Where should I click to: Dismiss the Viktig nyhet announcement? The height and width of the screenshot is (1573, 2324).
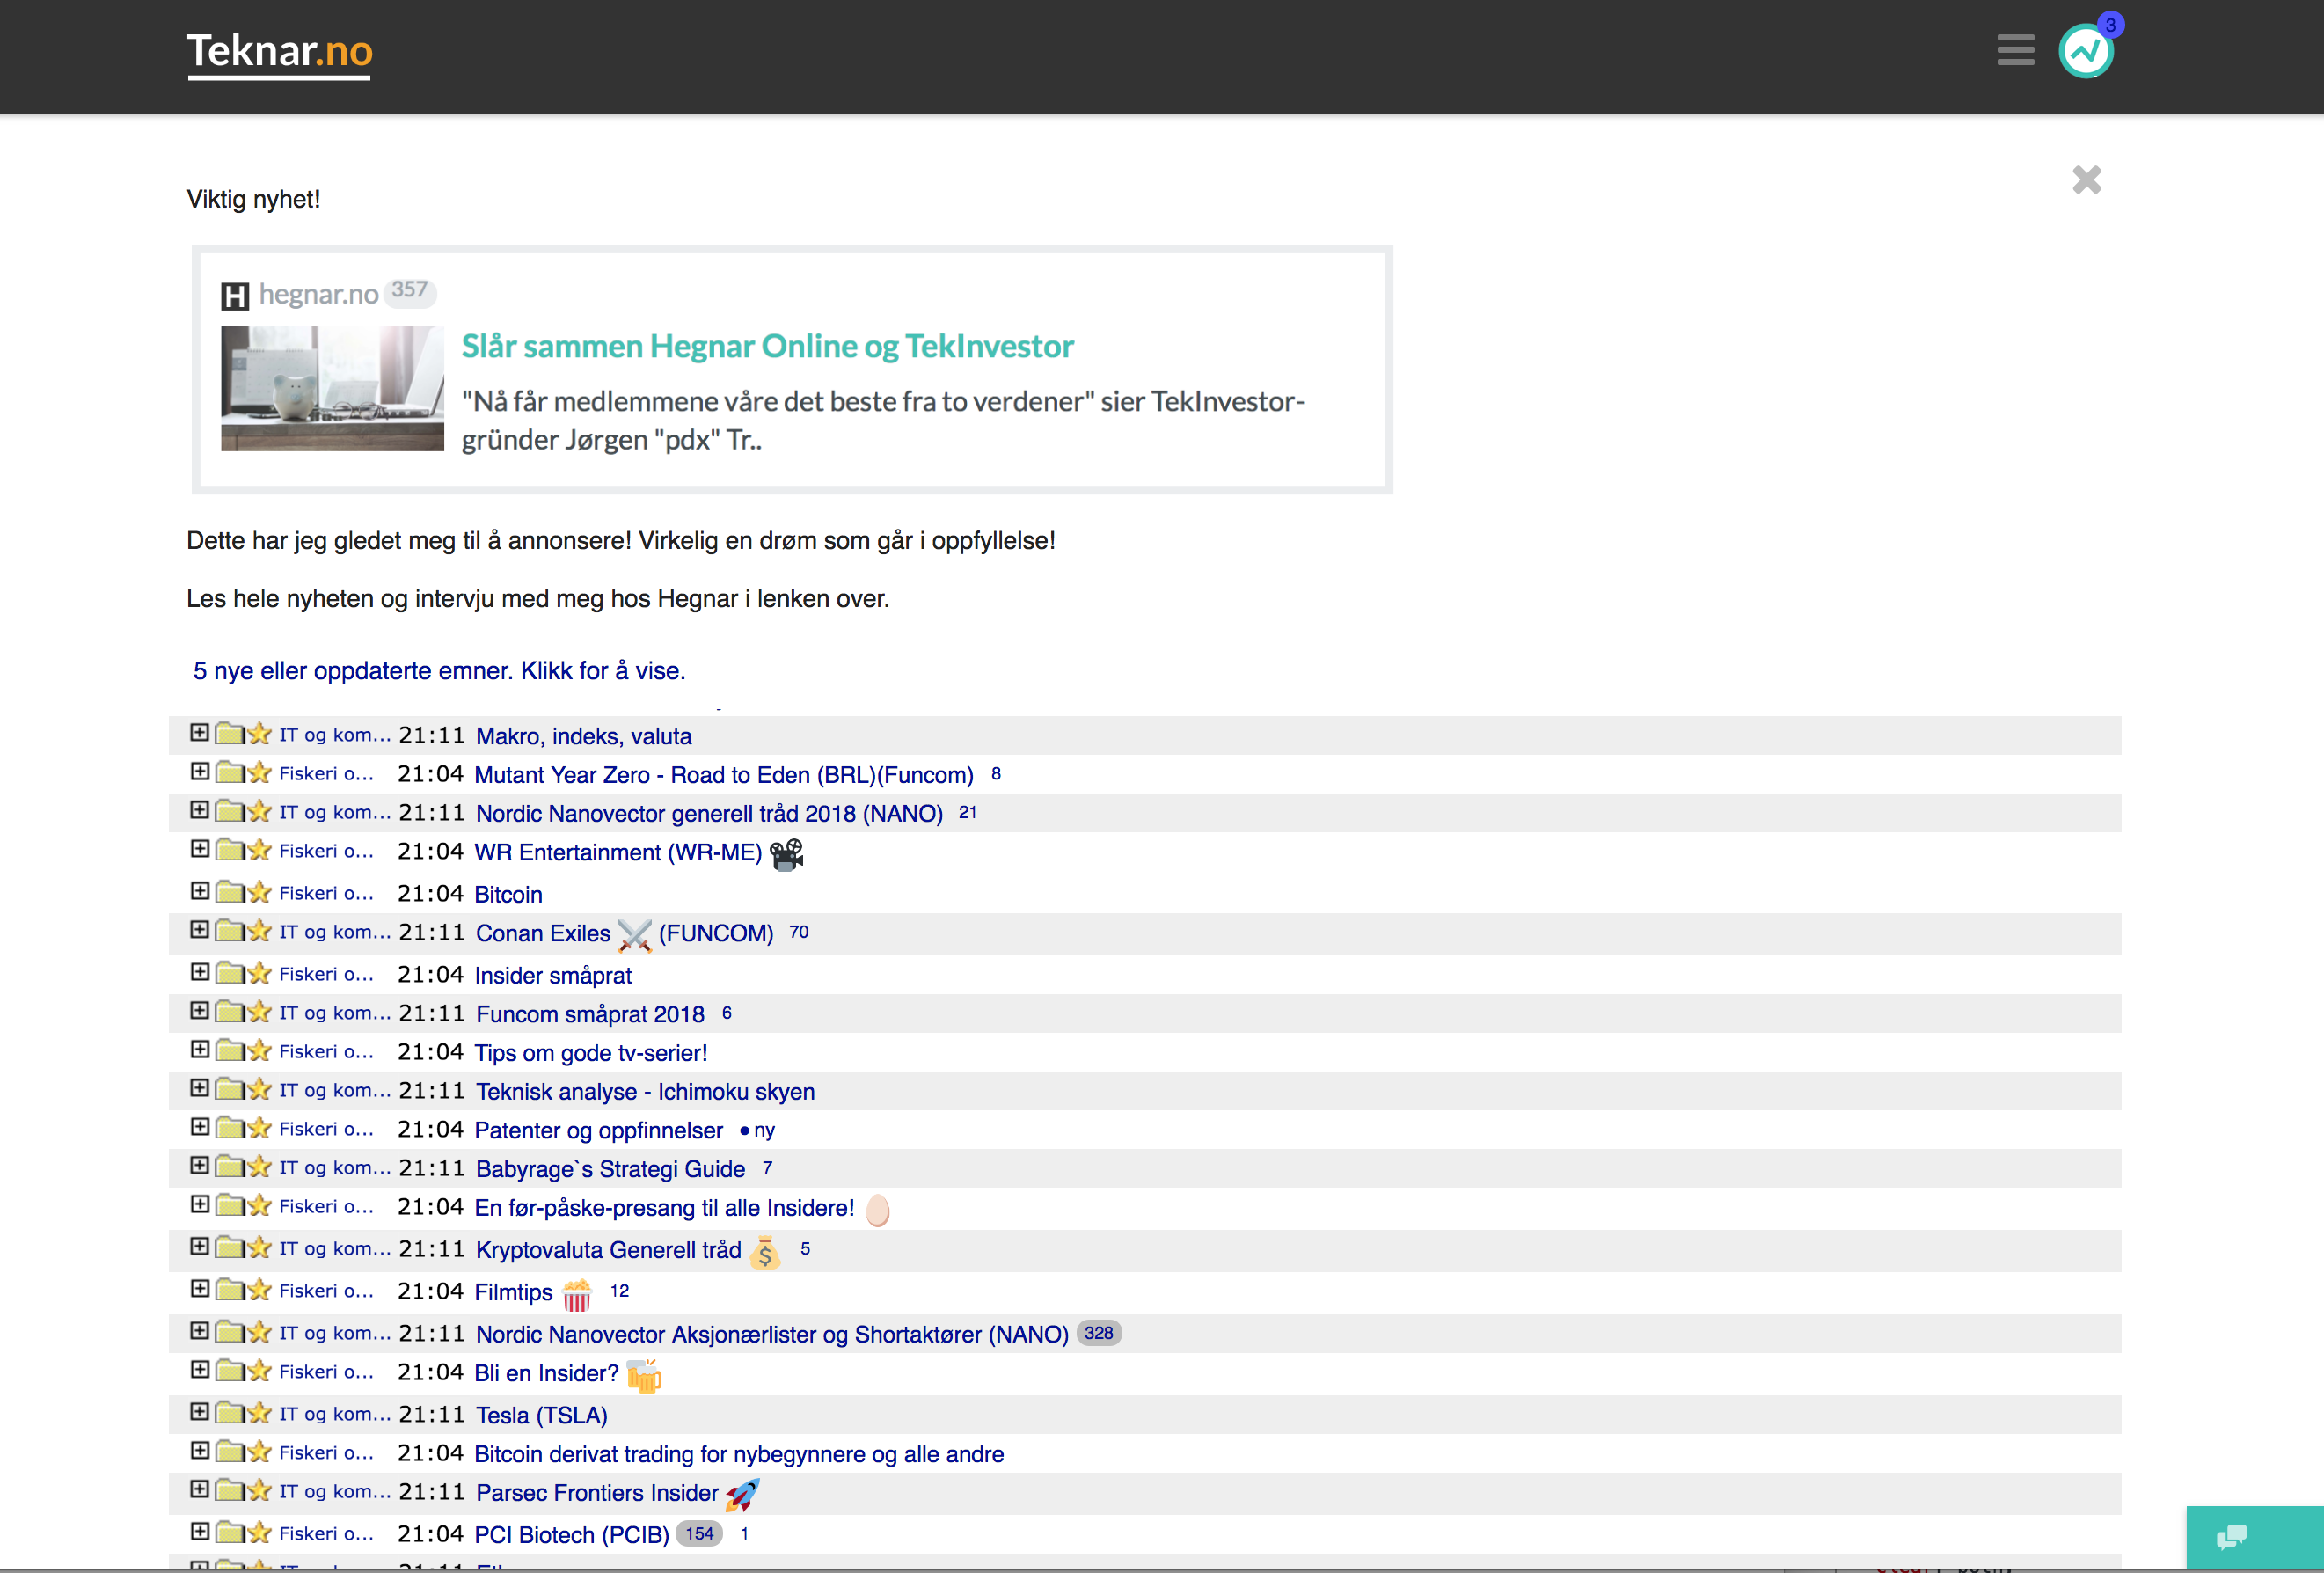(x=2086, y=180)
